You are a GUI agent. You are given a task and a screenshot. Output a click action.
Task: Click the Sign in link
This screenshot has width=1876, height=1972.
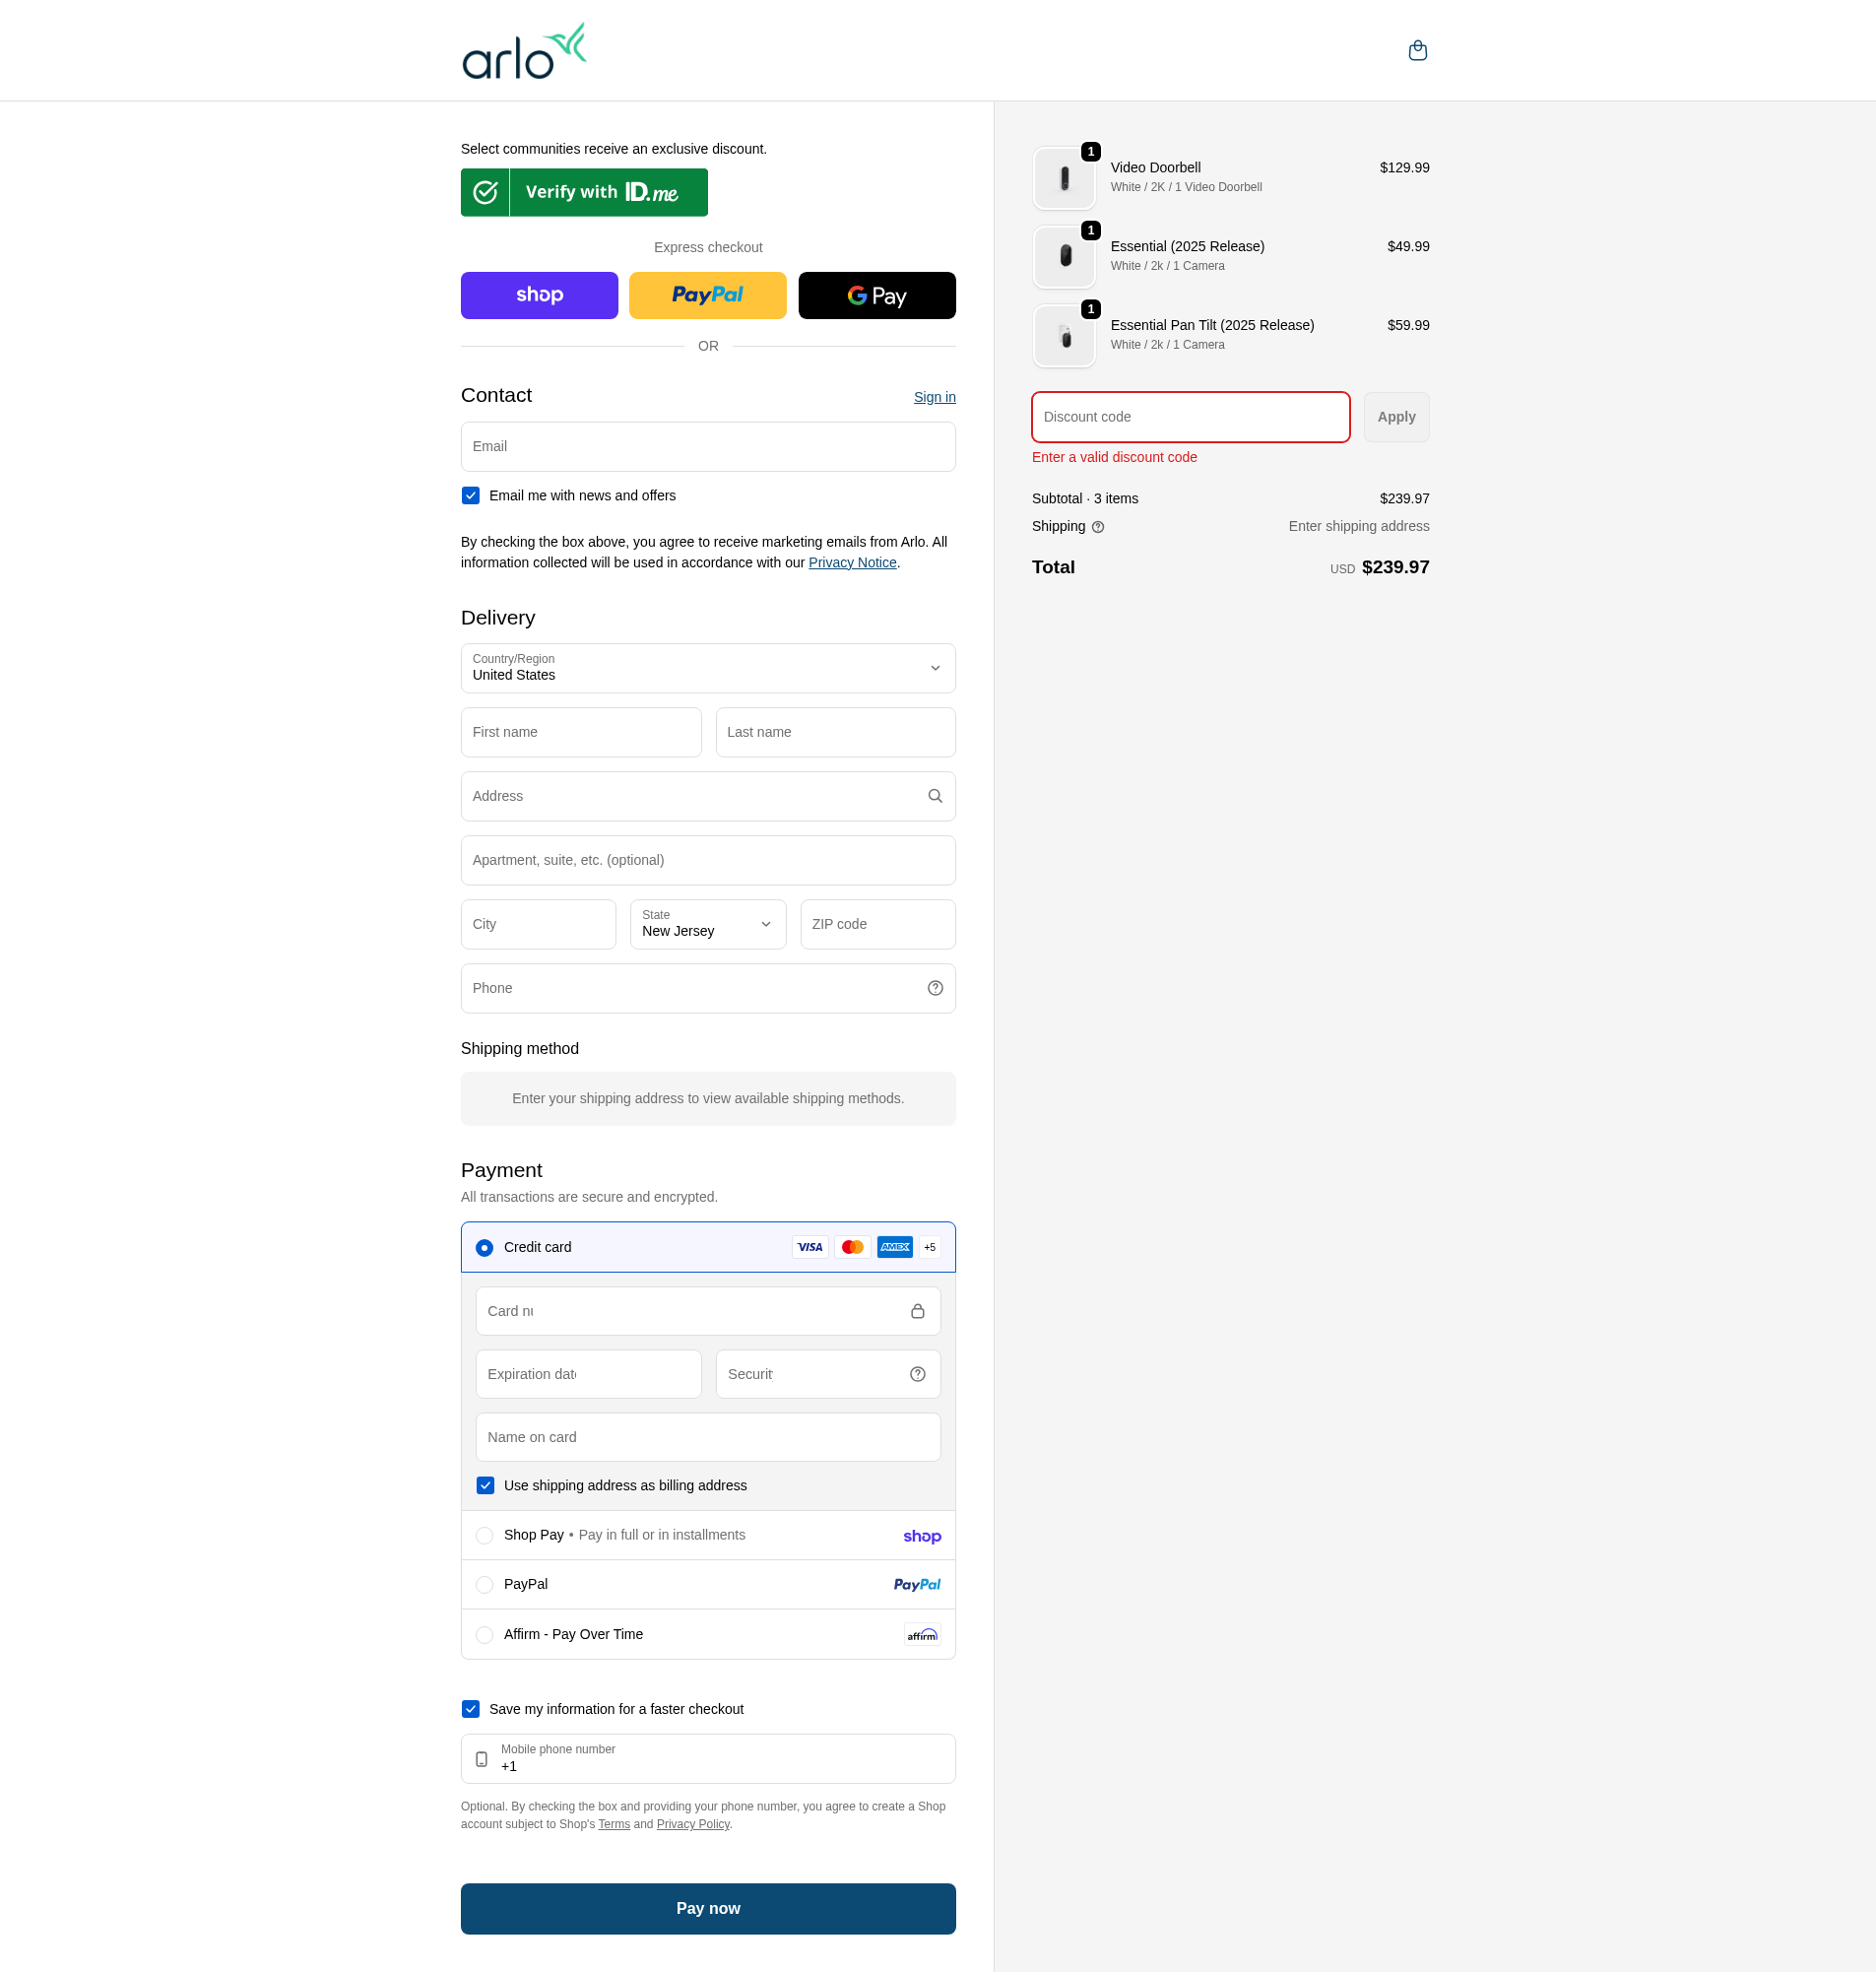pos(934,396)
